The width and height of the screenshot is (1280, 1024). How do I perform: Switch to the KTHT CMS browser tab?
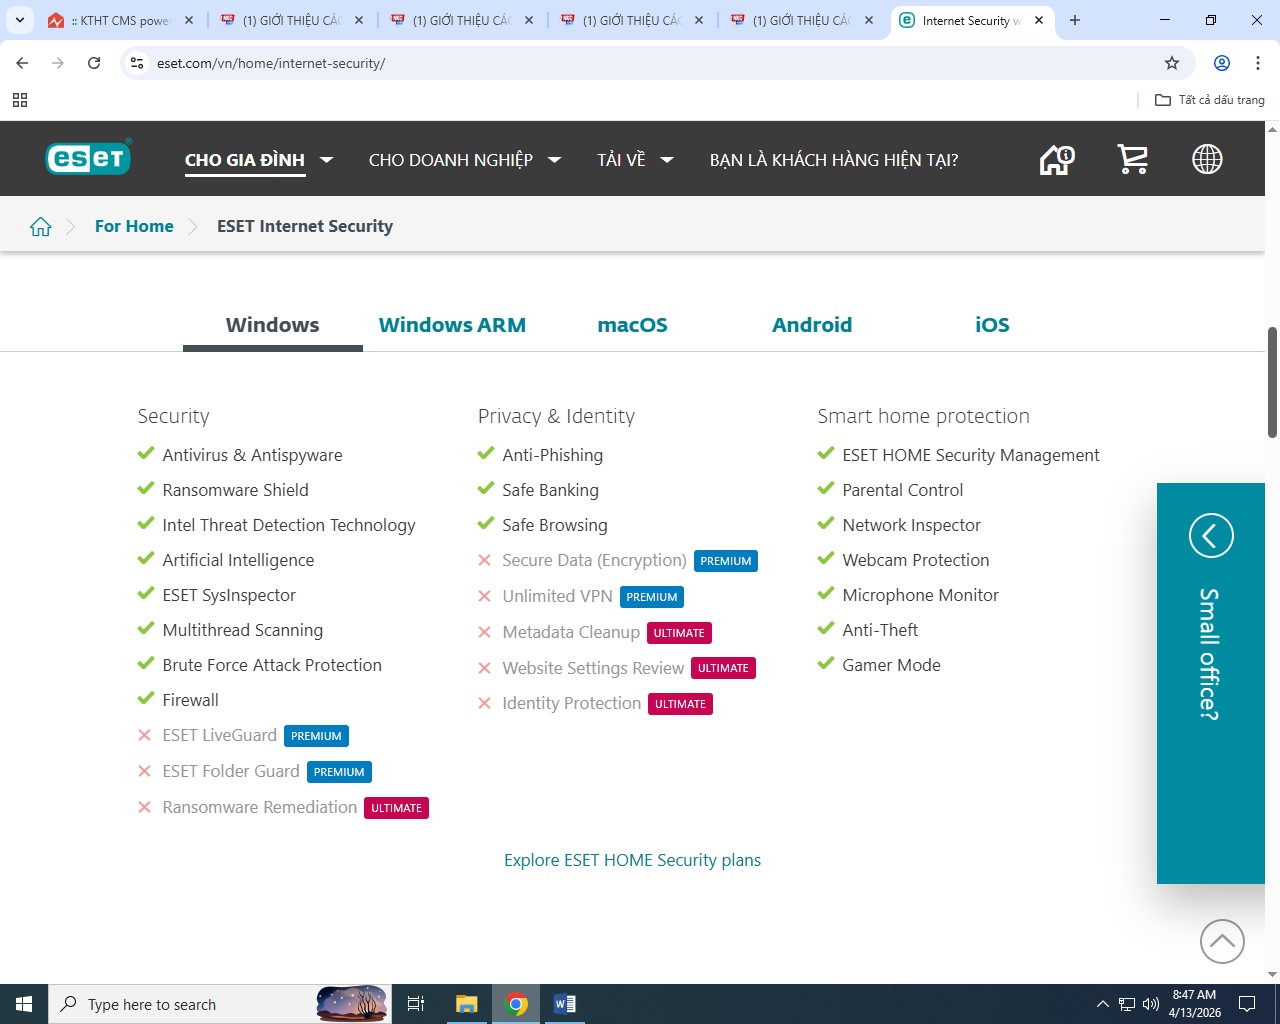120,20
